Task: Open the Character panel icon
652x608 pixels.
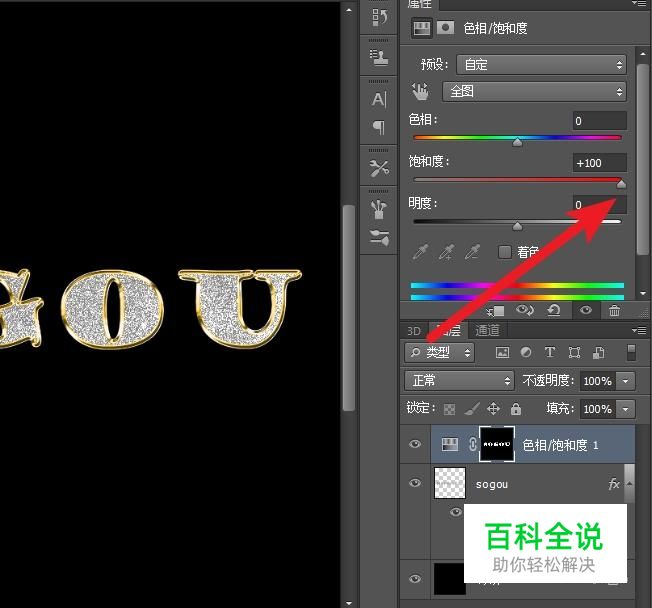Action: (379, 99)
